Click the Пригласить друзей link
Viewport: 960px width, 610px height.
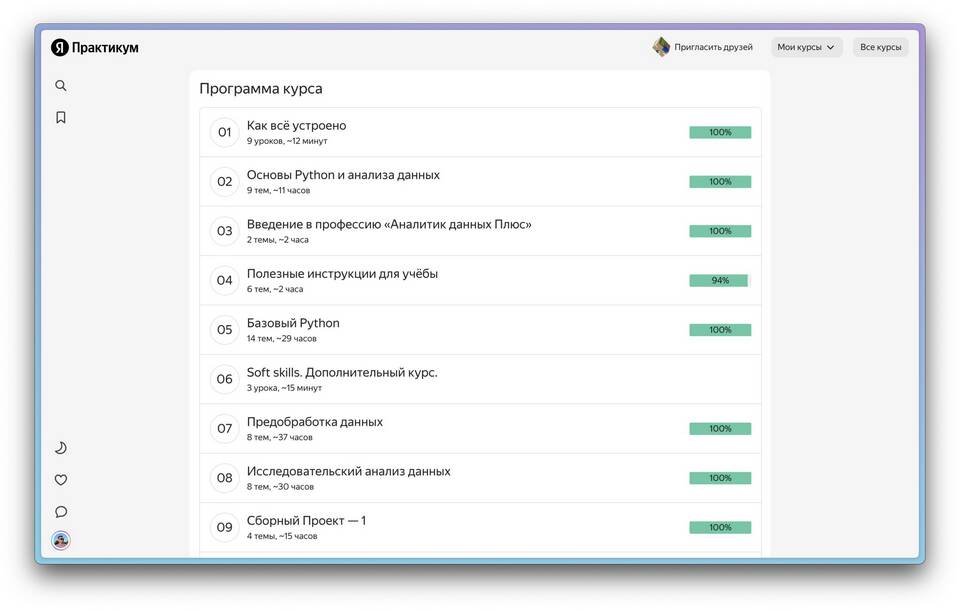(713, 47)
